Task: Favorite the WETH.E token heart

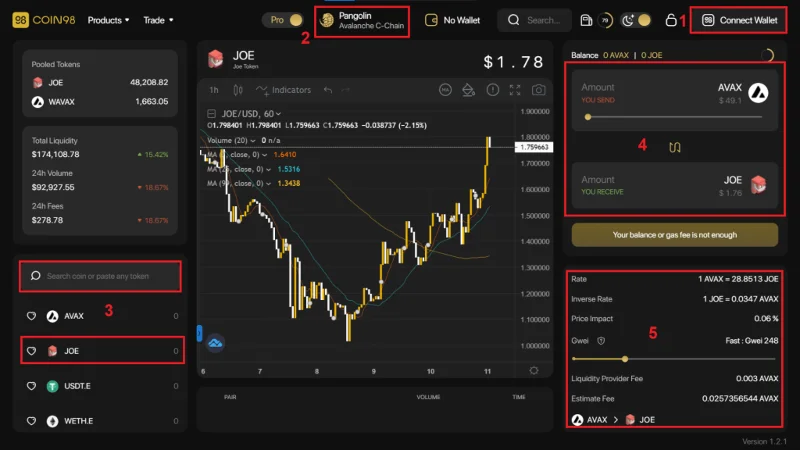Action: coord(31,421)
